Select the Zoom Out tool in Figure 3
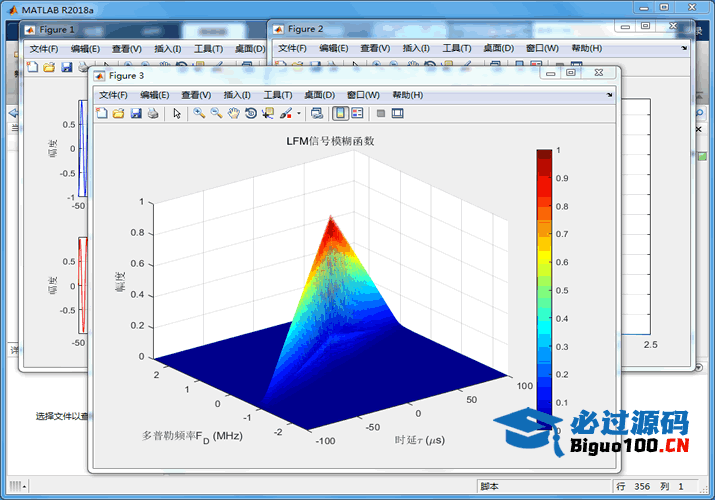This screenshot has width=715, height=500. [x=216, y=114]
